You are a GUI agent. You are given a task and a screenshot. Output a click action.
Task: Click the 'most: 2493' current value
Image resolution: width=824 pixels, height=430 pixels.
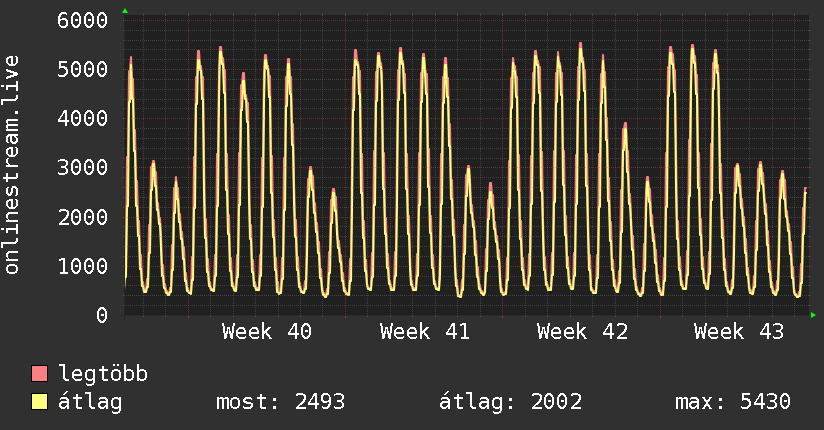pos(280,402)
